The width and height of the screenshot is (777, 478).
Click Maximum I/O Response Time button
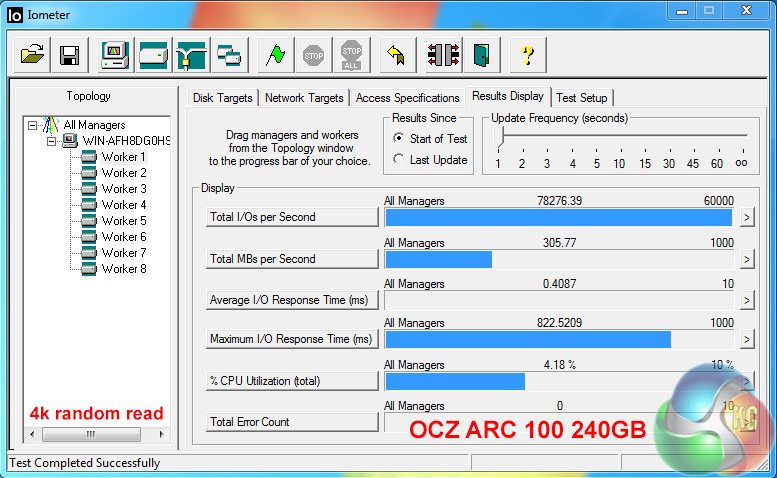(x=292, y=339)
